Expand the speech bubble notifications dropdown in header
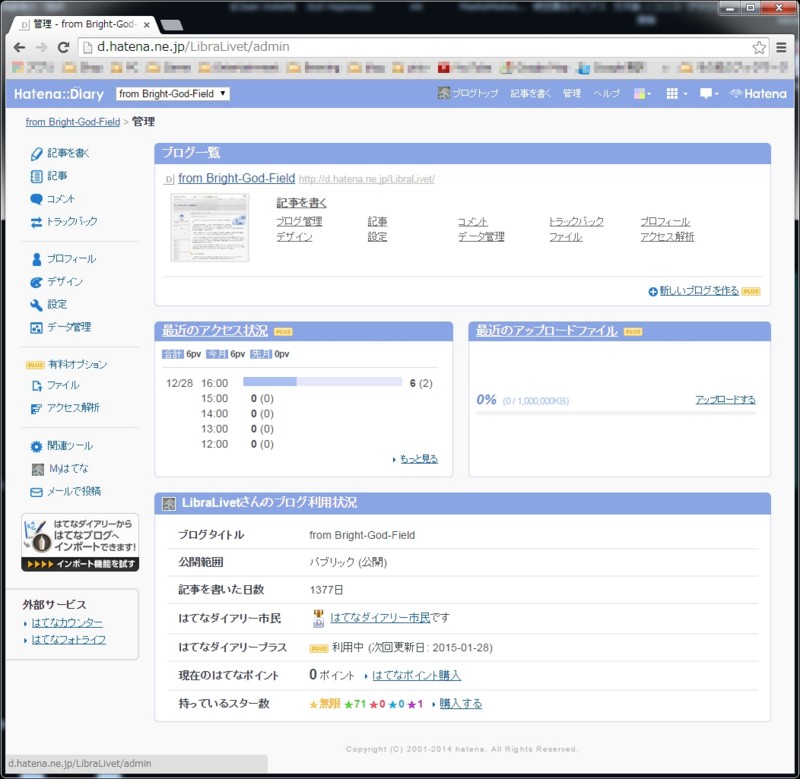This screenshot has width=800, height=779. click(x=709, y=93)
